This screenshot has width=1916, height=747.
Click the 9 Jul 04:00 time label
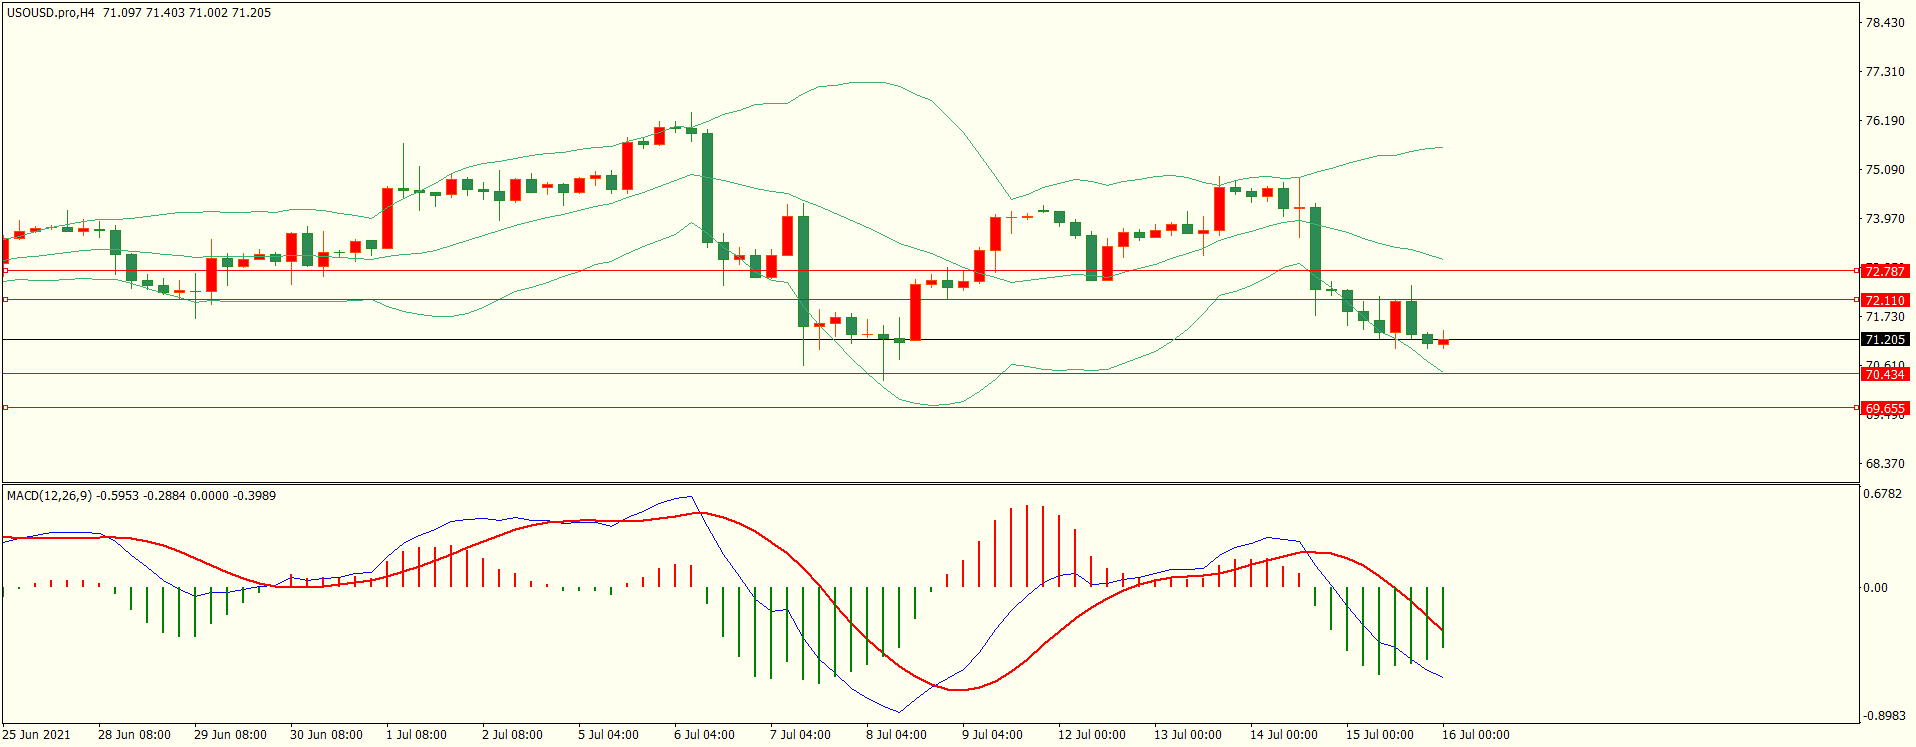992,735
